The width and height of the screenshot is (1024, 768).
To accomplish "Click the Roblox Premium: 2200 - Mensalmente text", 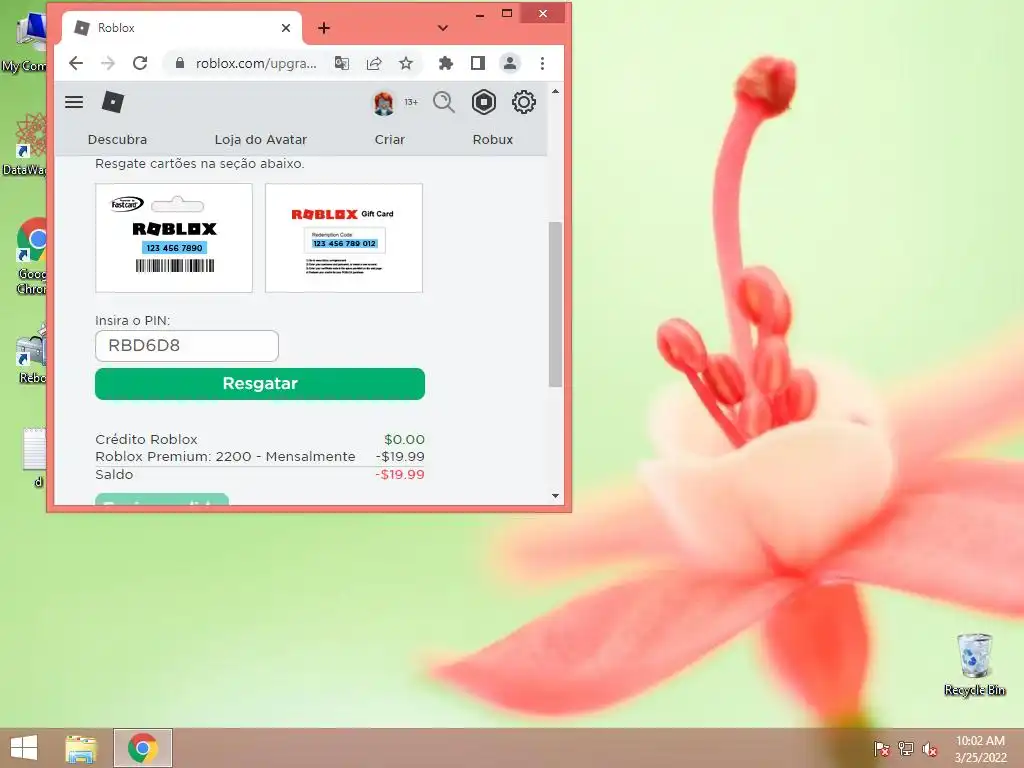I will point(225,456).
